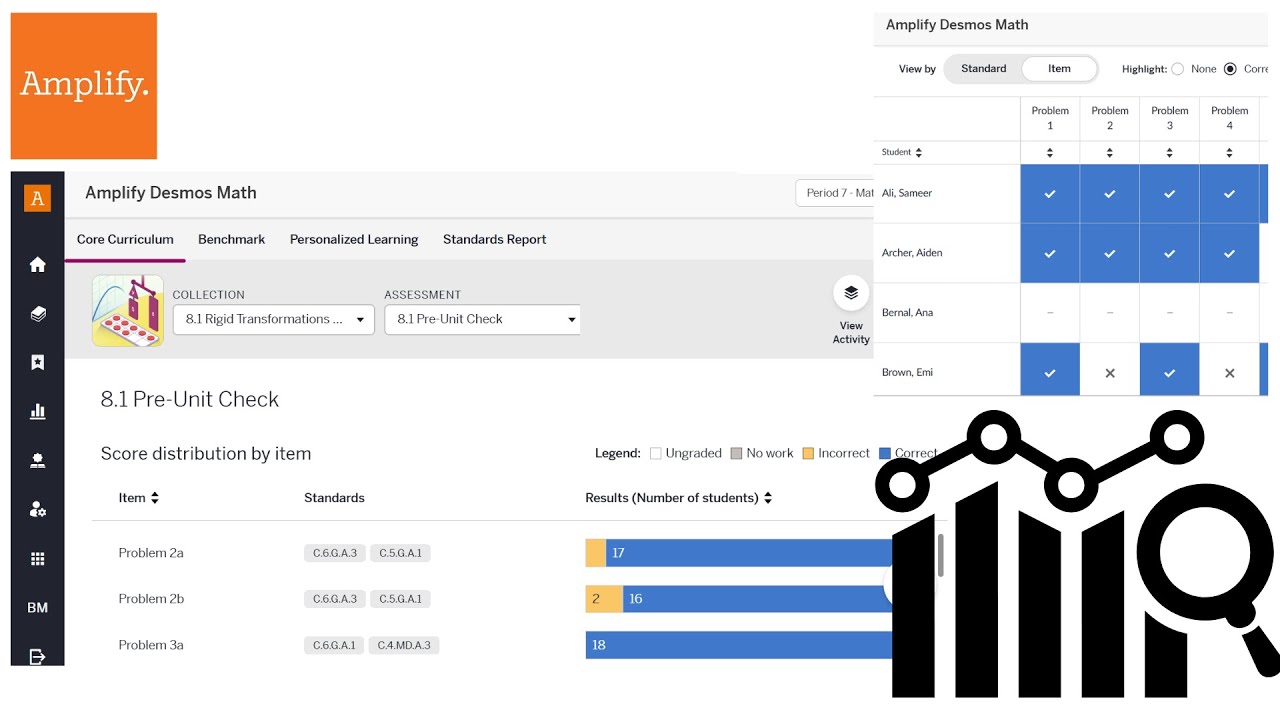The width and height of the screenshot is (1280, 720).
Task: Sort Problem 4 column arrows
Action: (1230, 153)
